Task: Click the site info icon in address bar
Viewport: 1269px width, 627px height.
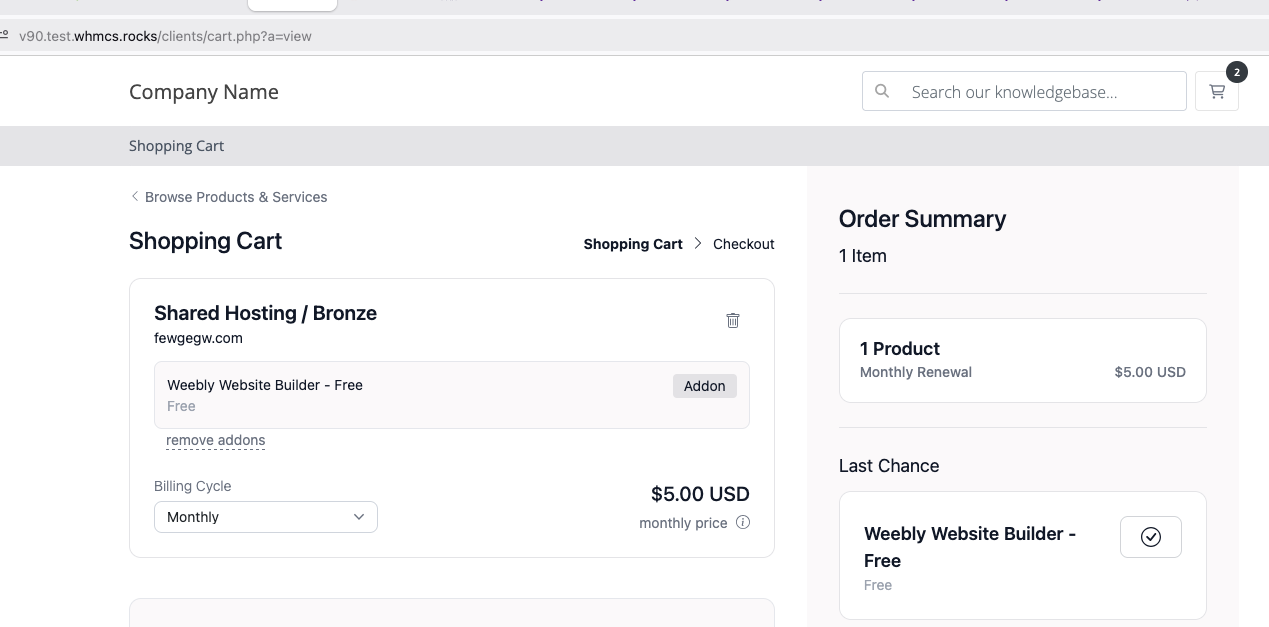Action: point(5,36)
